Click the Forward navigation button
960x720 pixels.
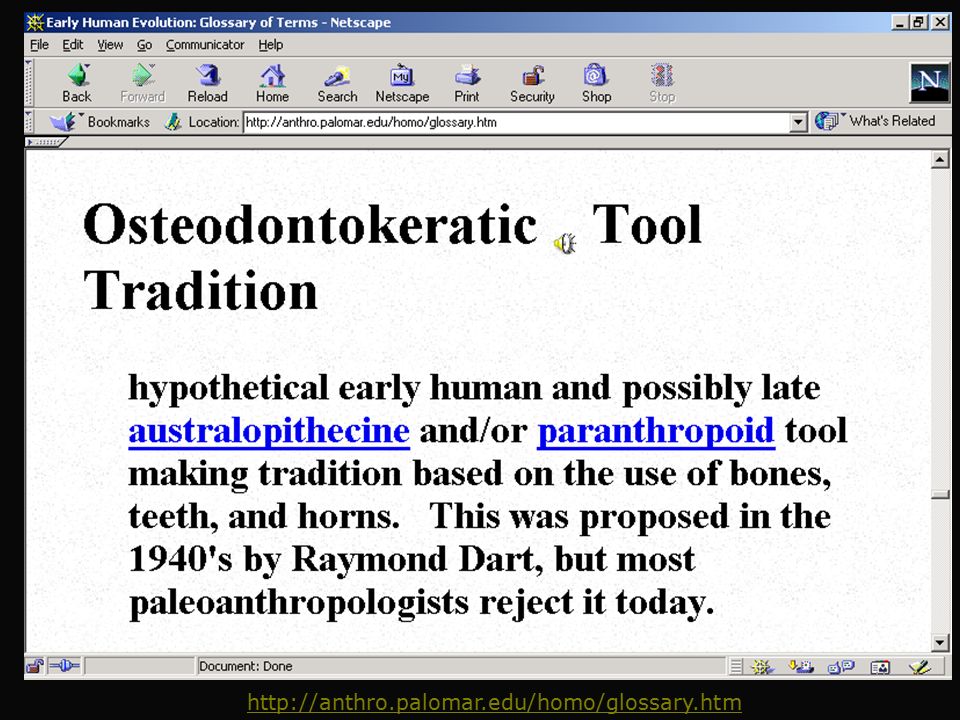click(143, 83)
